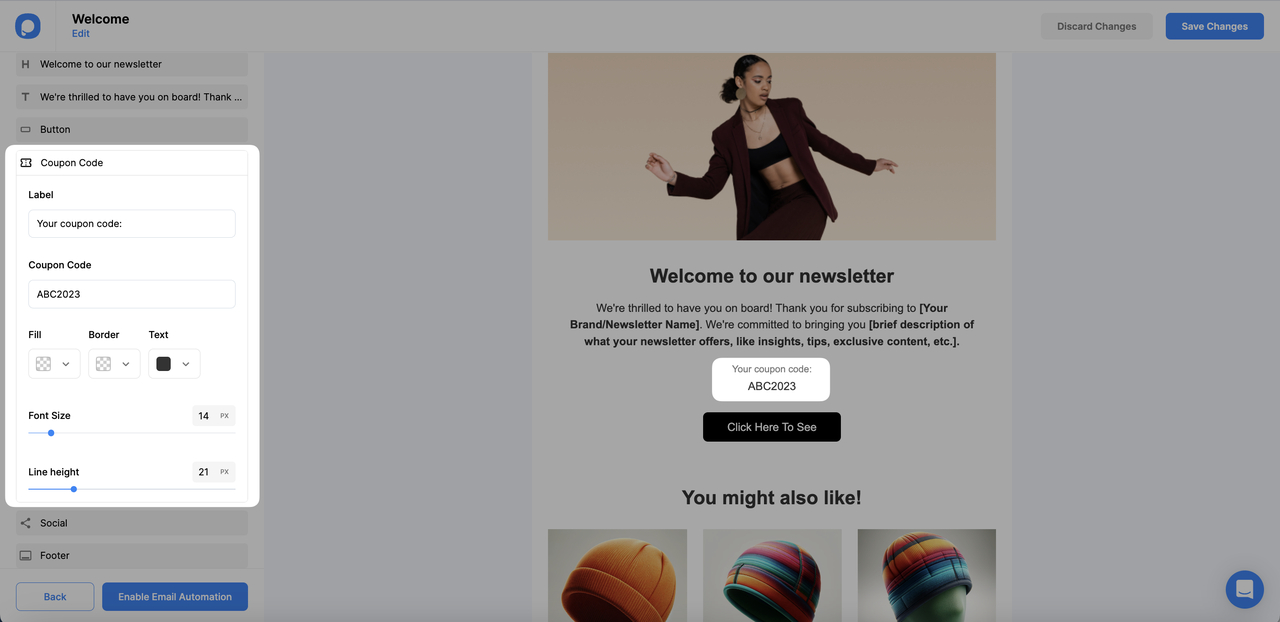Click the Font Size slider handle
1280x622 pixels.
pos(51,433)
